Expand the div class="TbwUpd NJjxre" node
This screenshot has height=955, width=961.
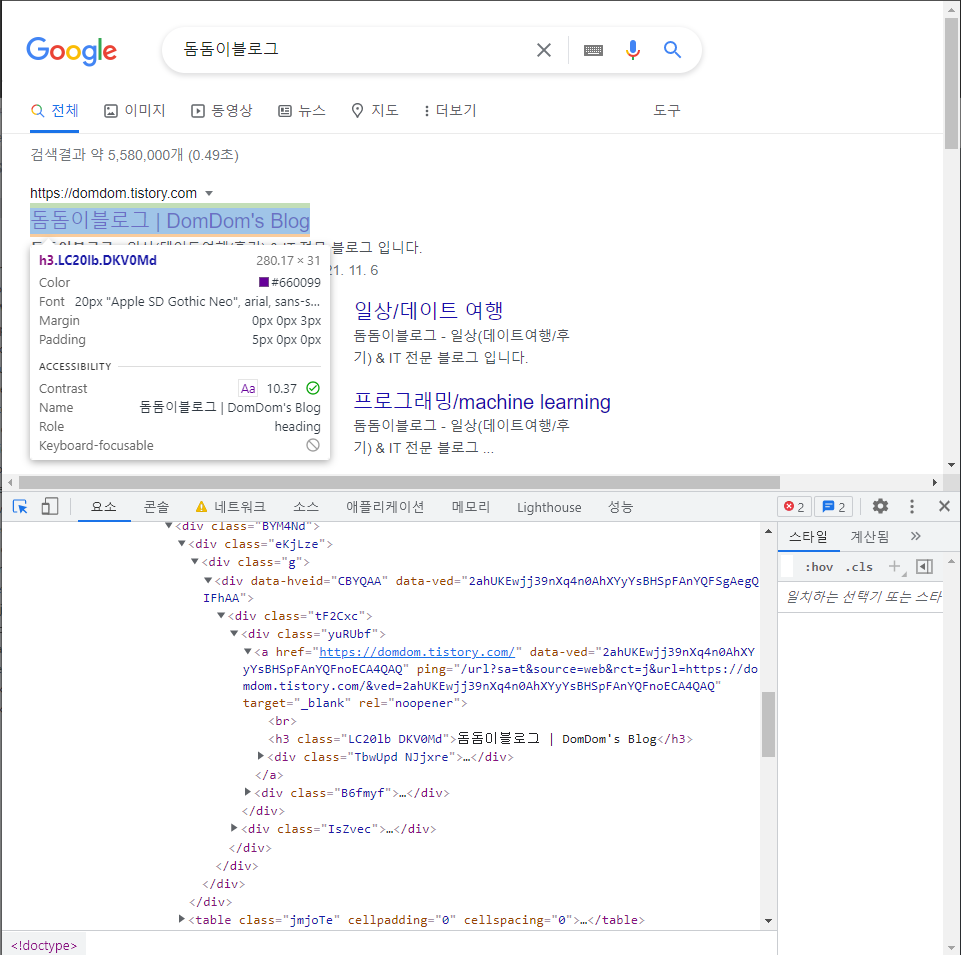click(260, 756)
